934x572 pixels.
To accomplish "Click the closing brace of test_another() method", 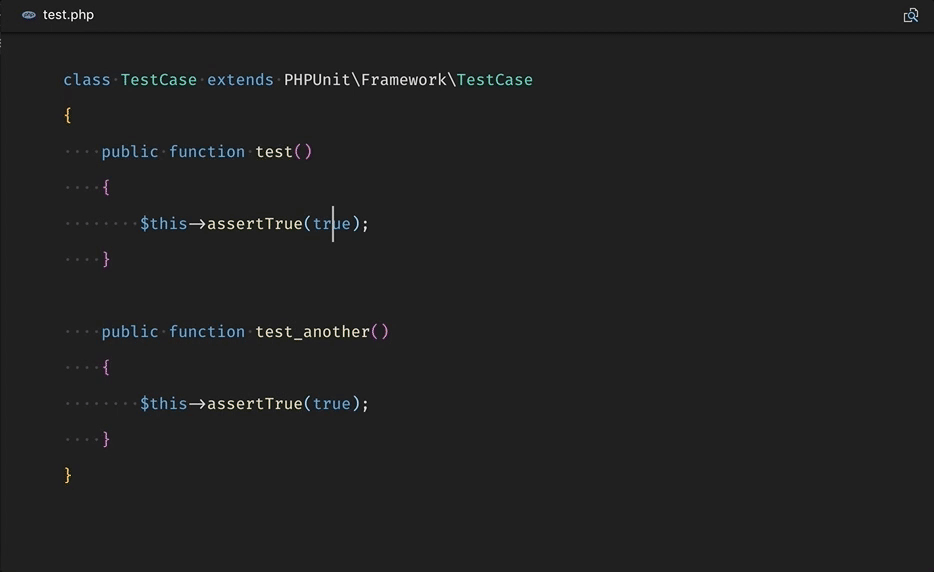I will coord(106,439).
